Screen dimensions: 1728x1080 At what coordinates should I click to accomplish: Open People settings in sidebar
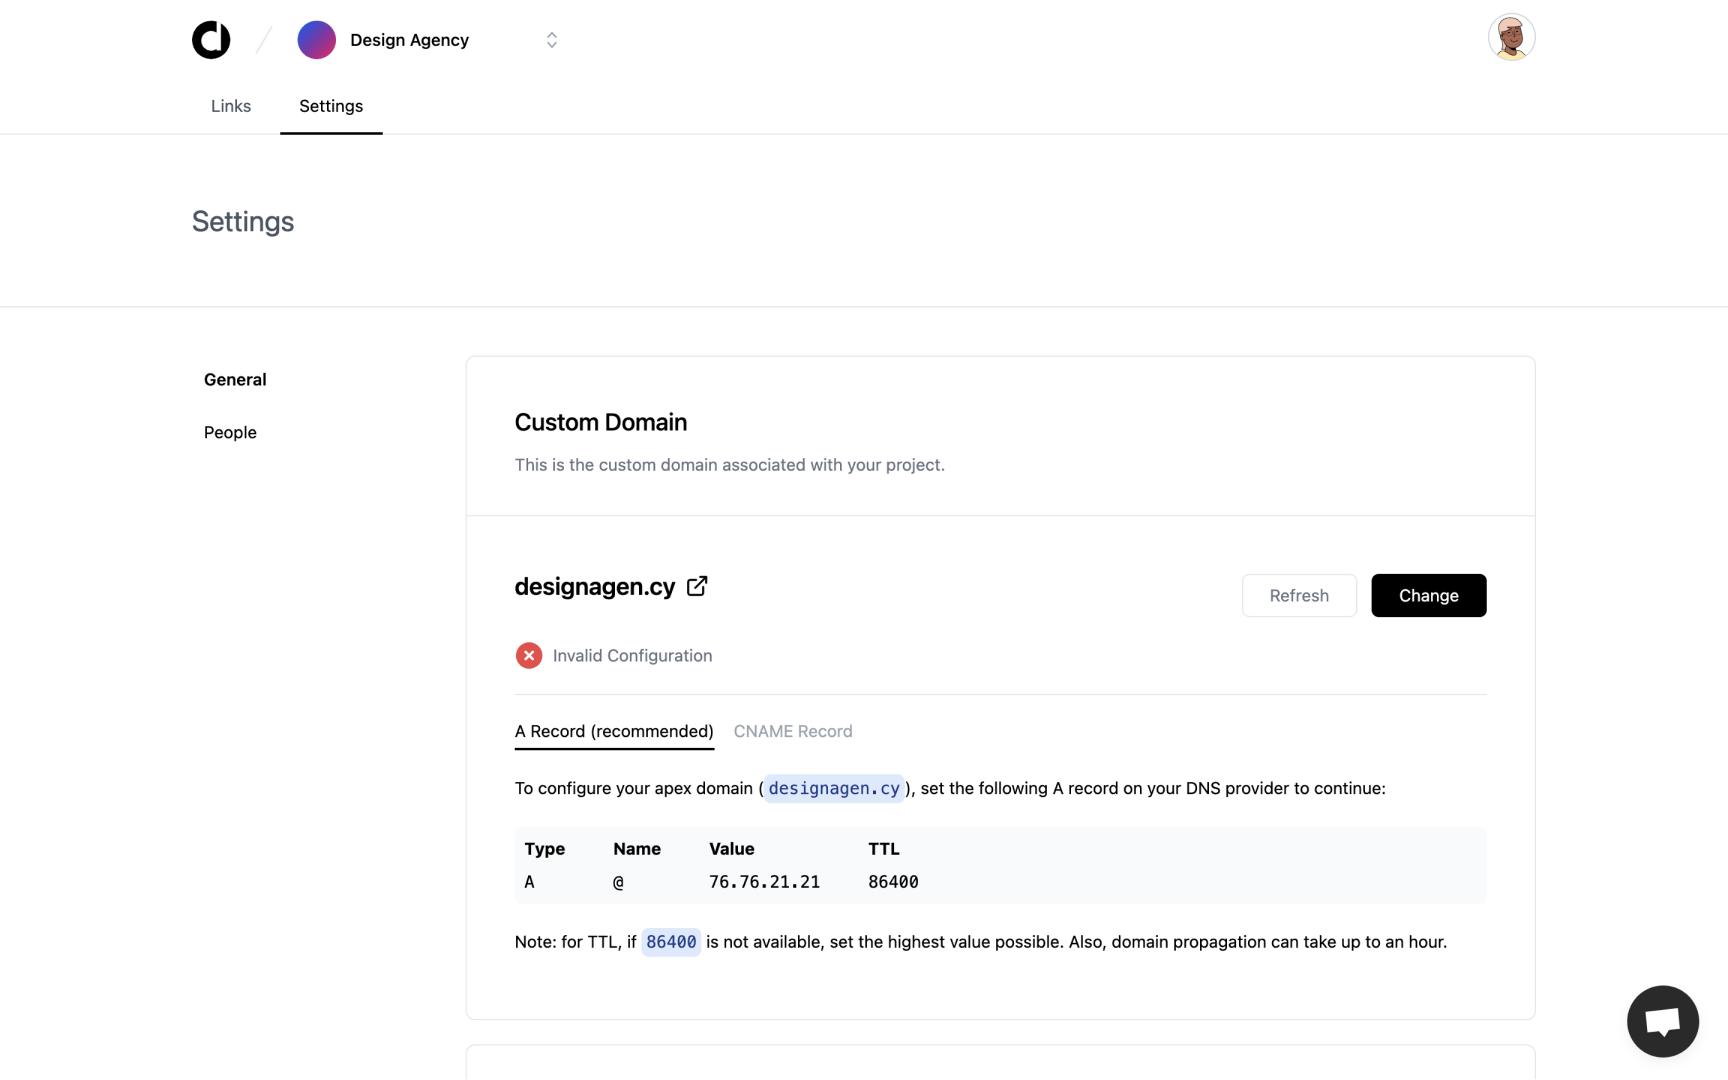coord(230,432)
